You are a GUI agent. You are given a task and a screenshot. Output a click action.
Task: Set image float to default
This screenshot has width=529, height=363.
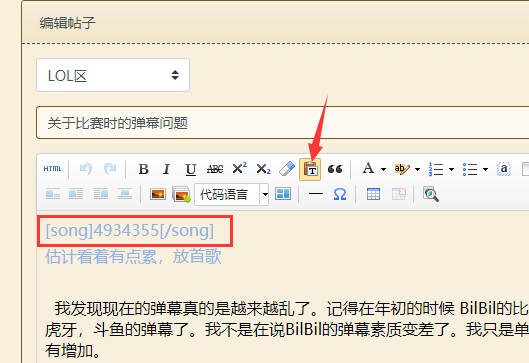53,194
